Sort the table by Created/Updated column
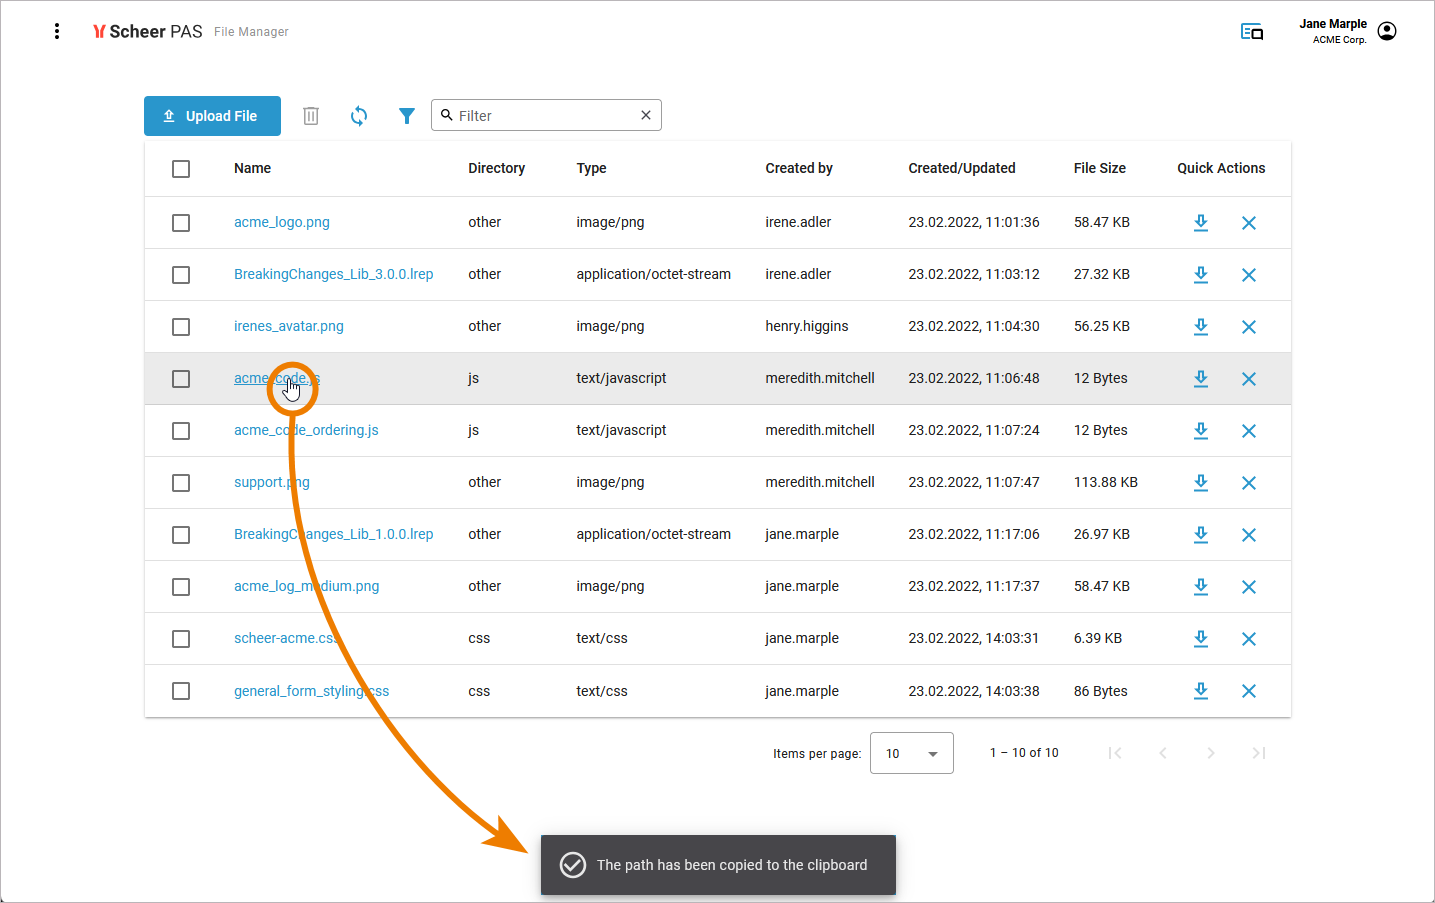Image resolution: width=1435 pixels, height=903 pixels. coord(961,168)
